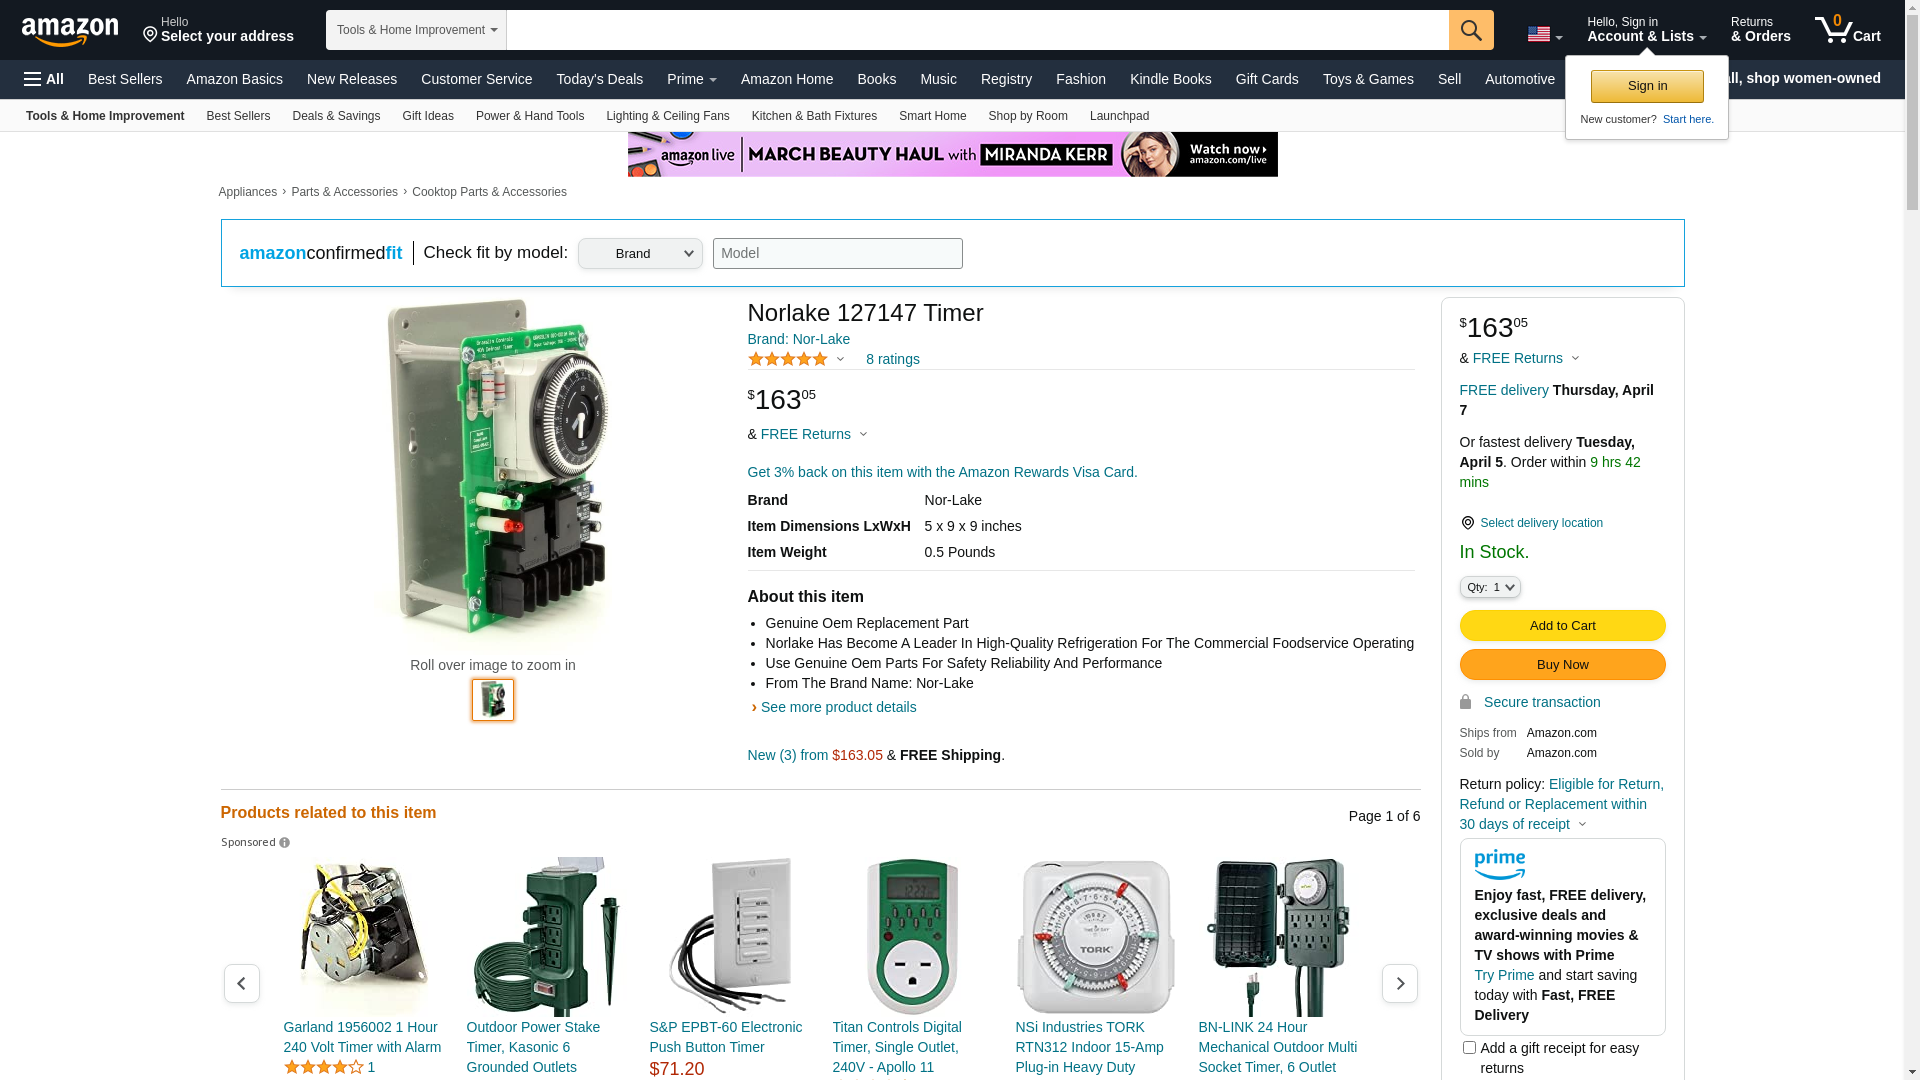Viewport: 1920px width, 1080px height.
Task: Click the country flag language selector
Action: [1544, 34]
